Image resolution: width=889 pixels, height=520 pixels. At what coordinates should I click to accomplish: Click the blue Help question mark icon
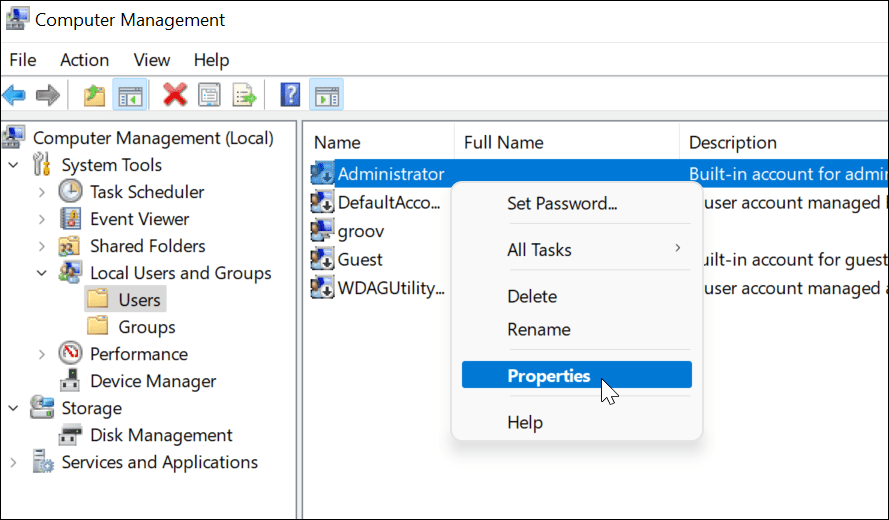click(x=290, y=96)
